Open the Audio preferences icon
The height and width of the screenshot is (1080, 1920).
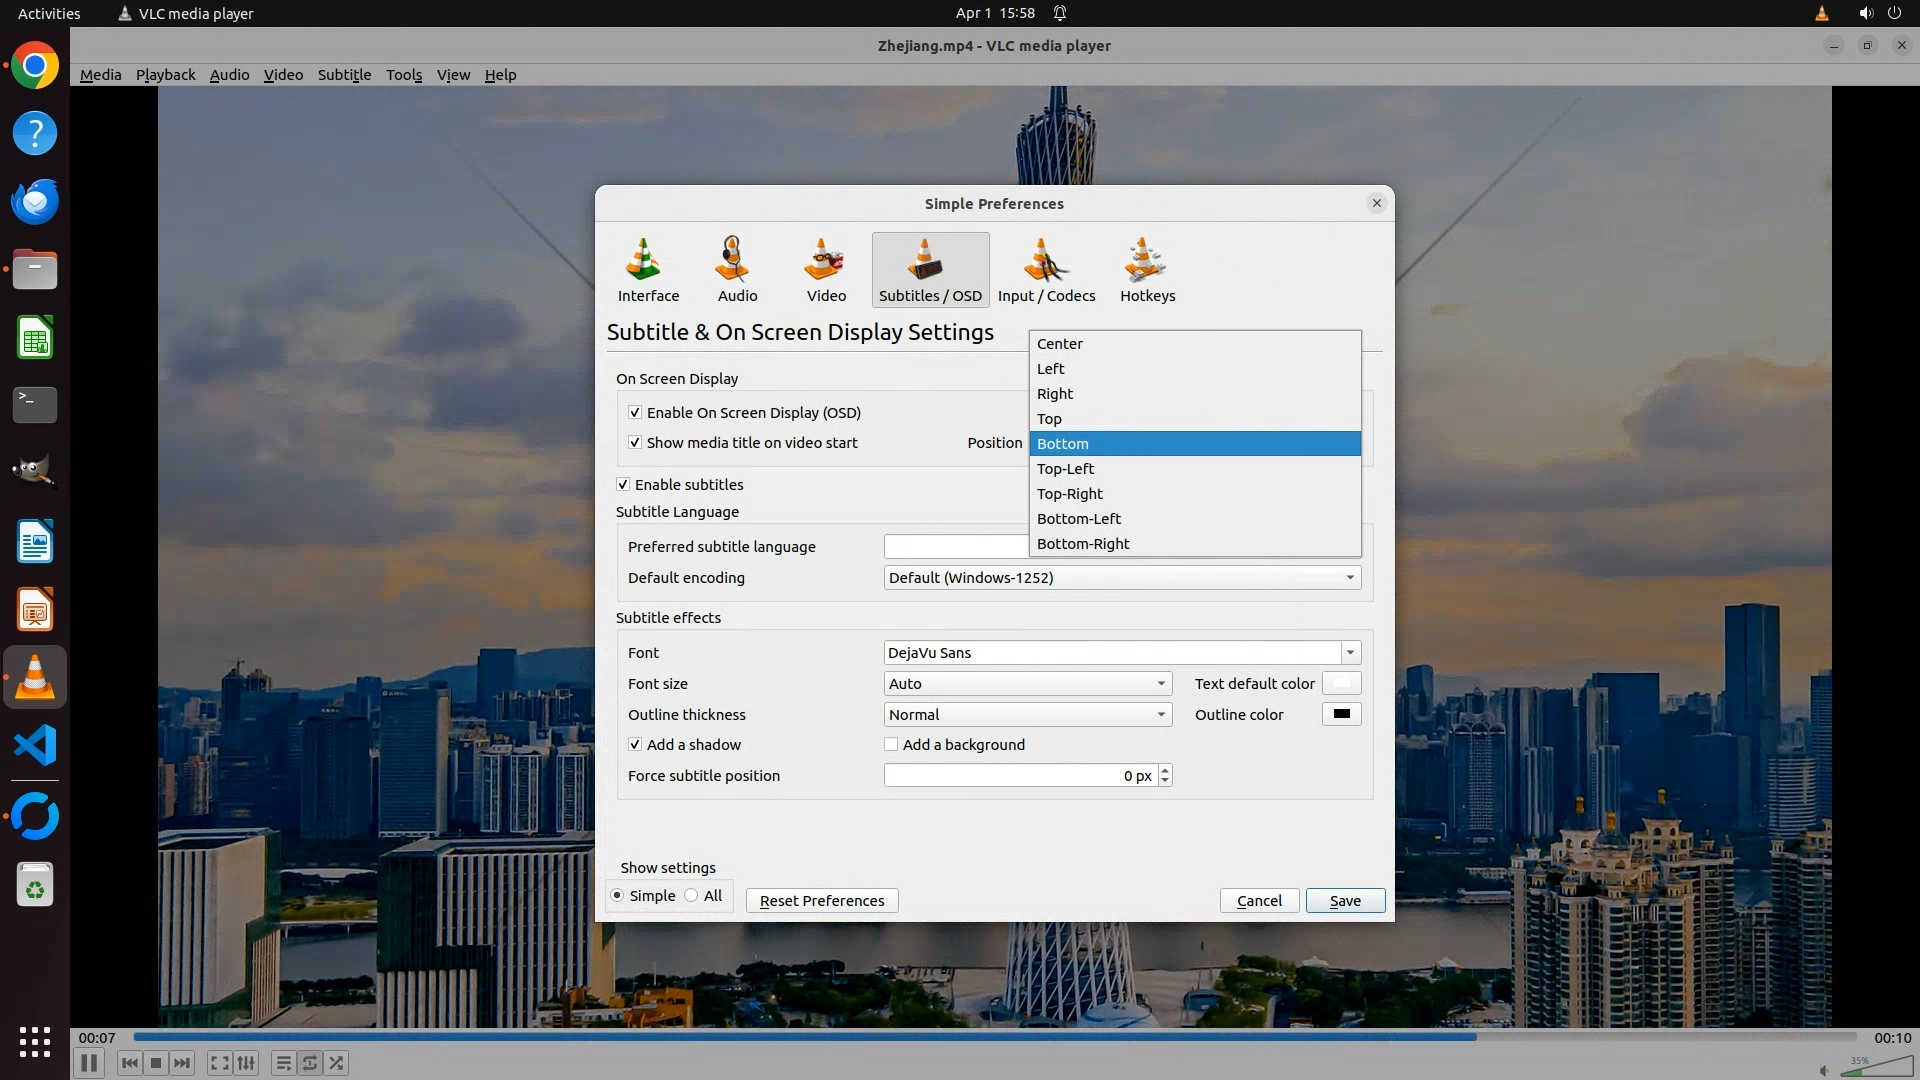pyautogui.click(x=737, y=268)
